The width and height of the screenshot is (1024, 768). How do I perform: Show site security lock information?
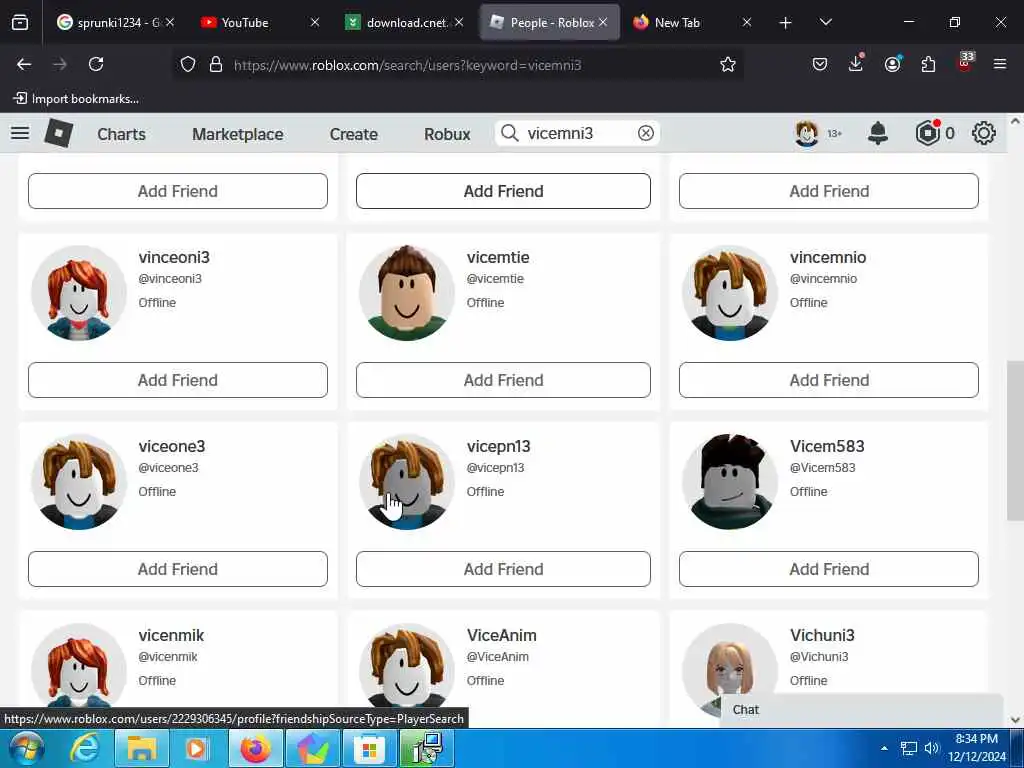click(216, 65)
